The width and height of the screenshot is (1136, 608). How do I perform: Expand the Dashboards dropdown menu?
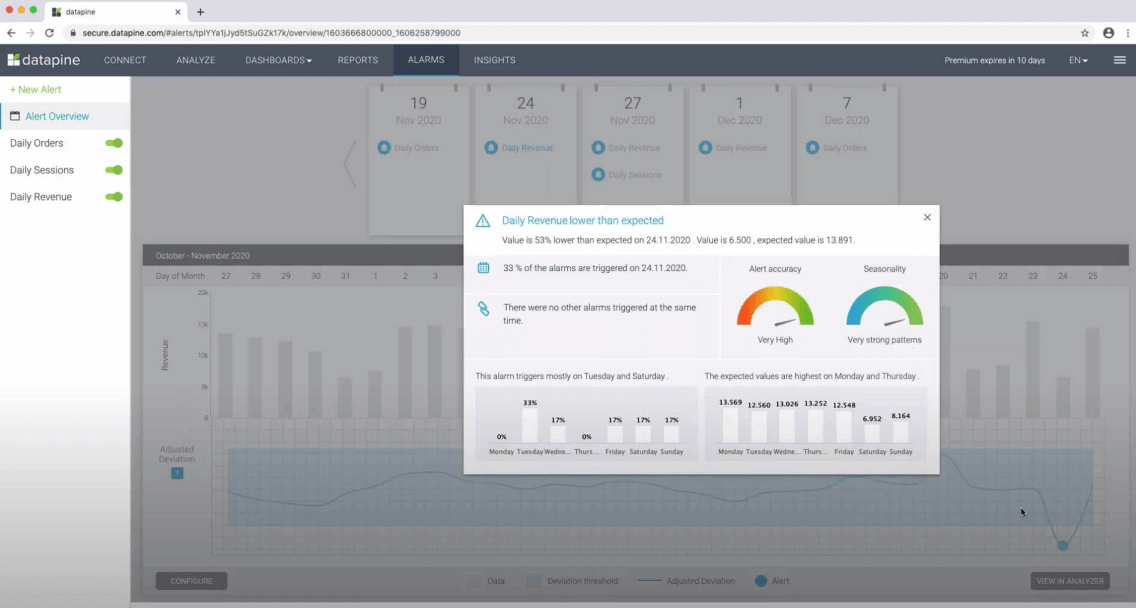[x=278, y=60]
